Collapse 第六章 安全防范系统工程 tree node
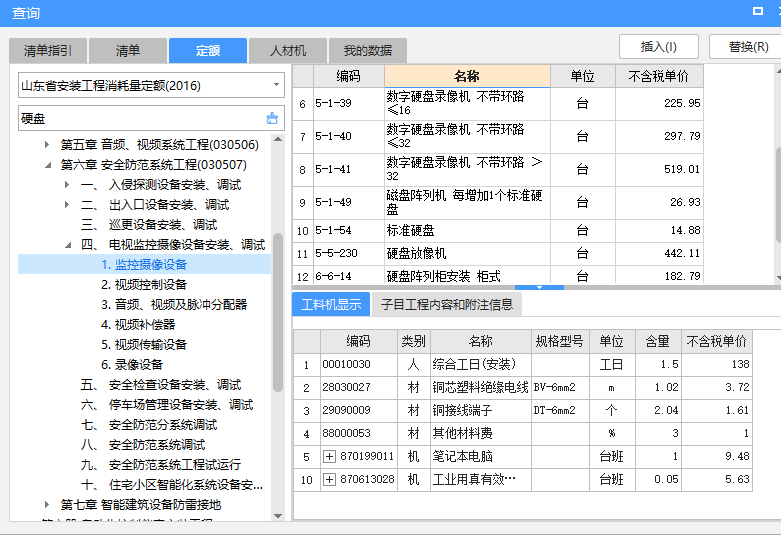The image size is (781, 535). click(x=47, y=165)
